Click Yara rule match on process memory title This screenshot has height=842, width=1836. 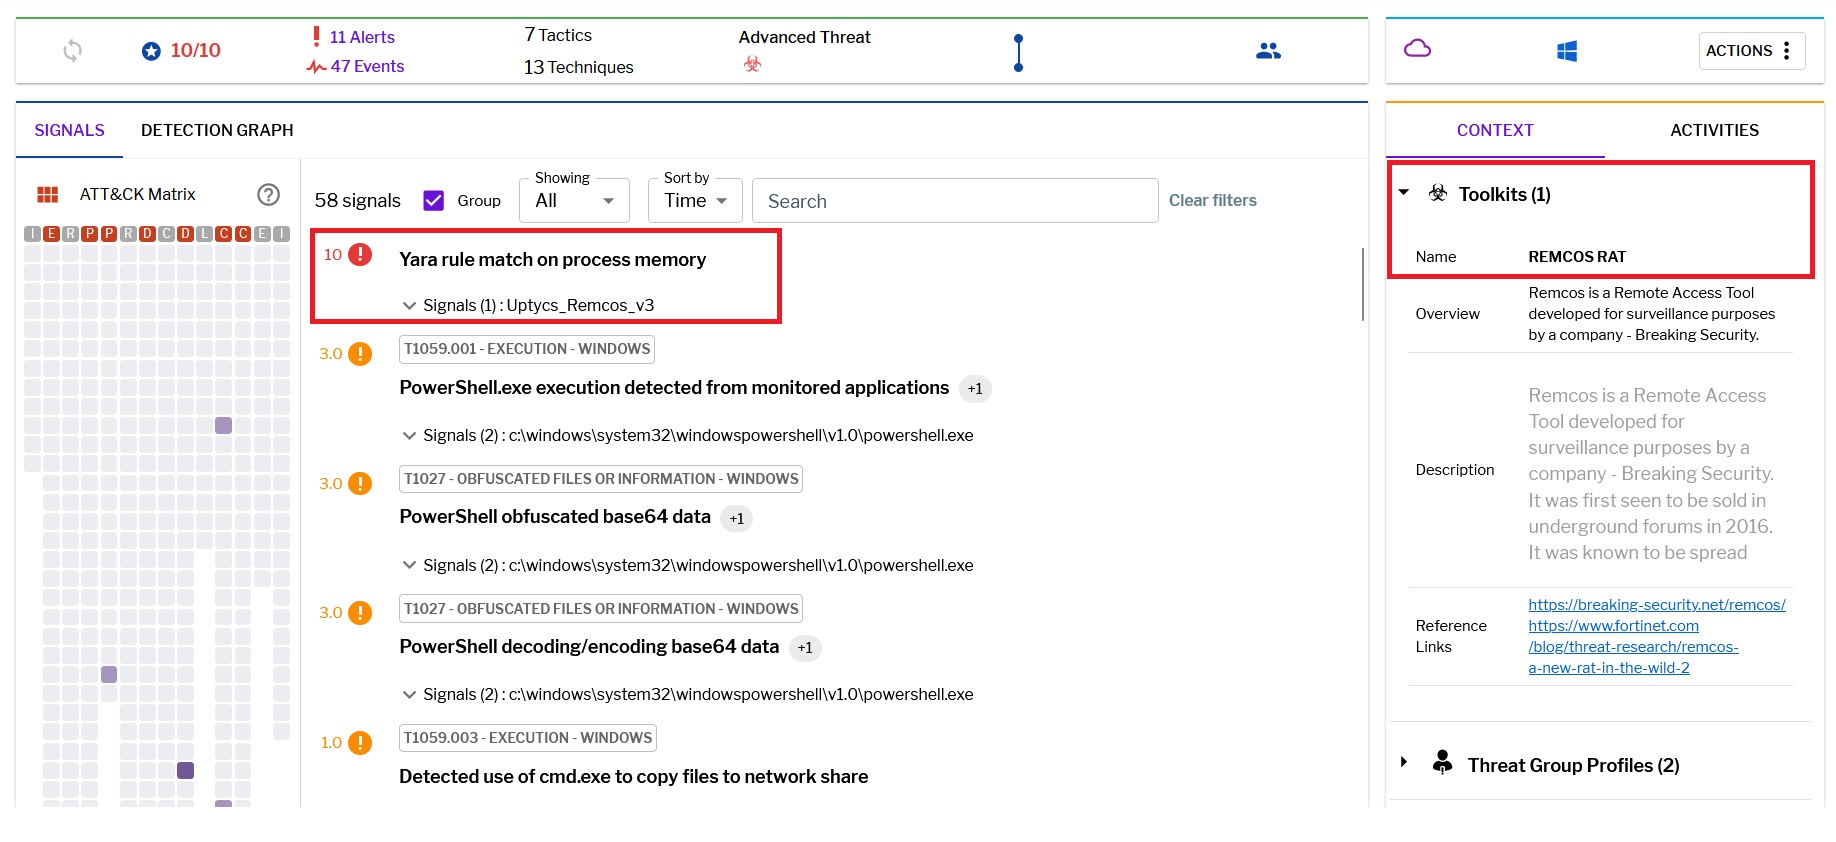(552, 260)
